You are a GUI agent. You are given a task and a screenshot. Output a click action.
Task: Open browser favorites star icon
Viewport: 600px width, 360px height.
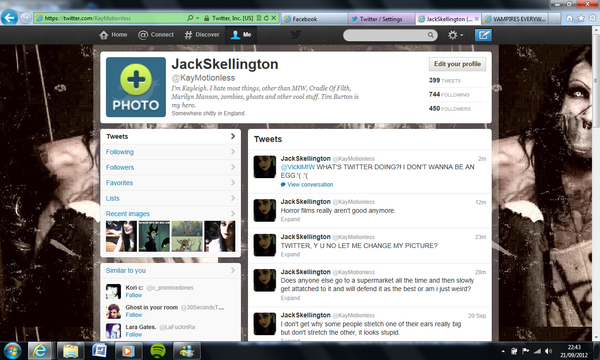pyautogui.click(x=581, y=18)
